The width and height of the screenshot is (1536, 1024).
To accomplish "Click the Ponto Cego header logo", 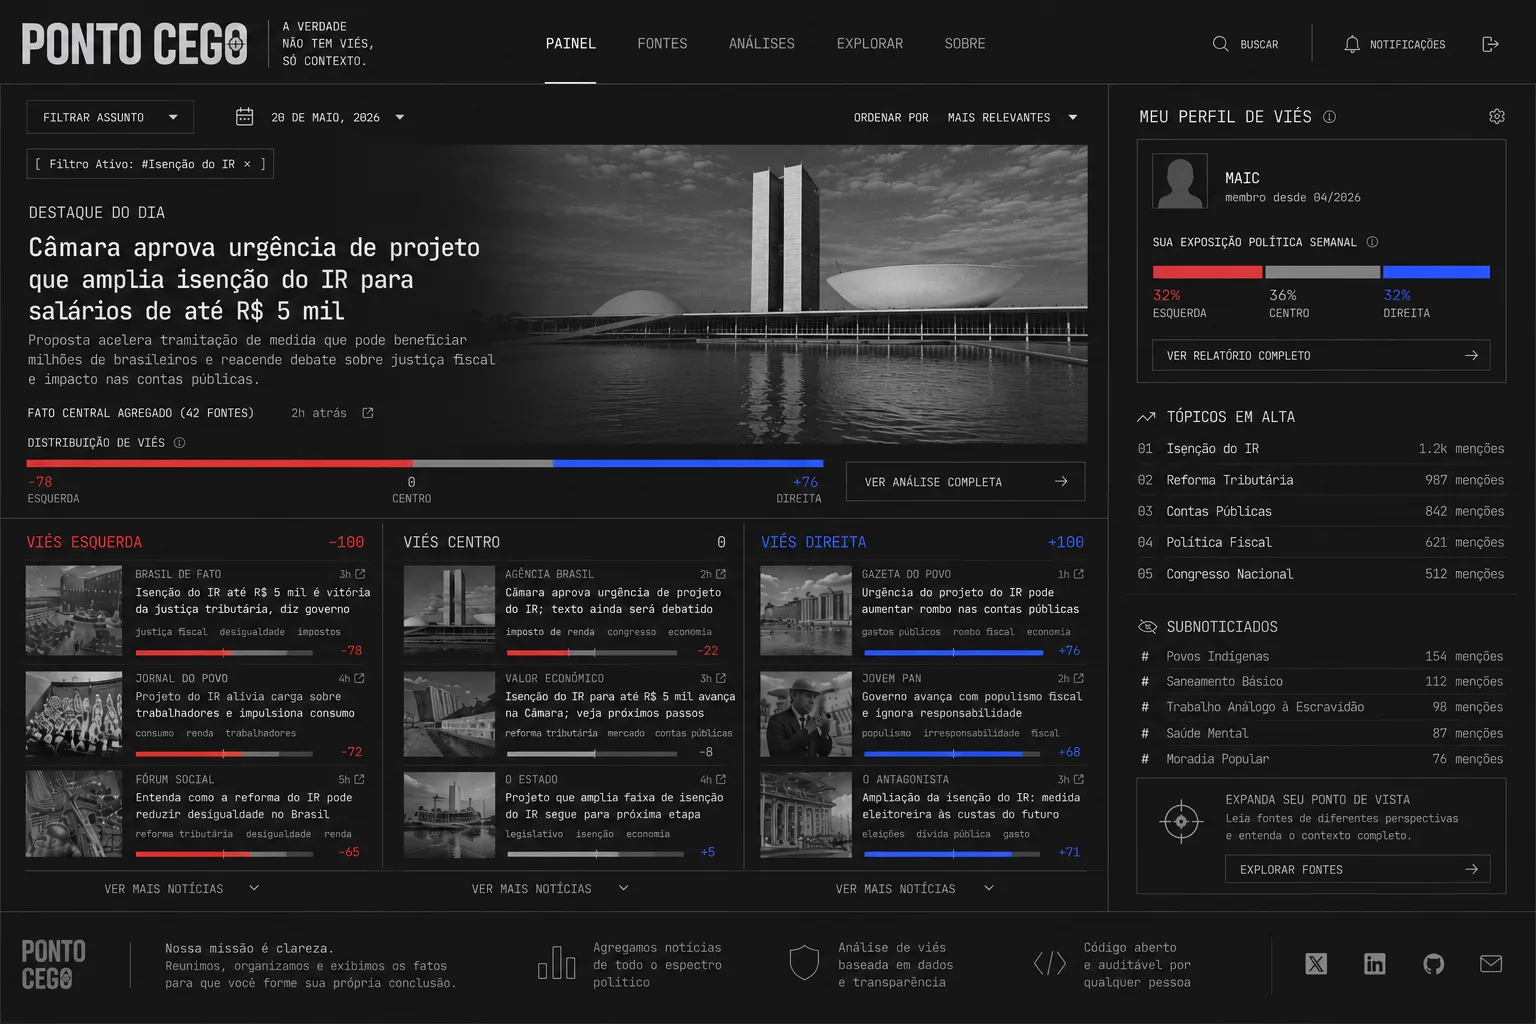I will 134,44.
